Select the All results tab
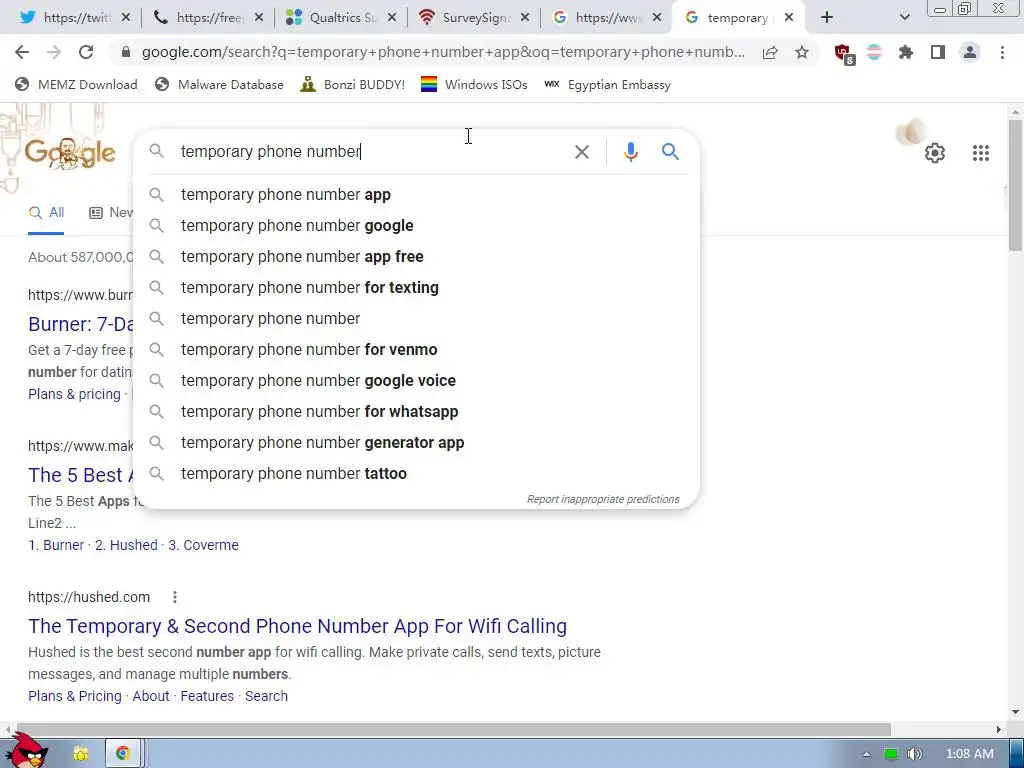Viewport: 1024px width, 768px height. coord(46,212)
